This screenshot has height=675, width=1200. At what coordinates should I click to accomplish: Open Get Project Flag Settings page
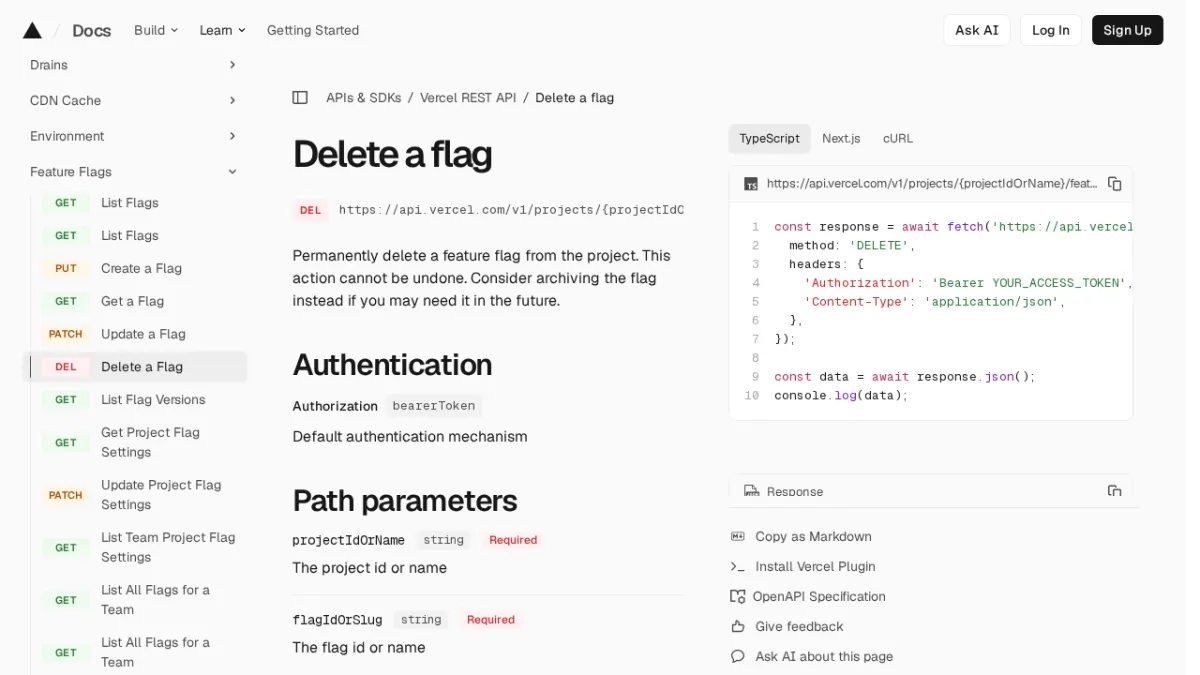coord(150,443)
